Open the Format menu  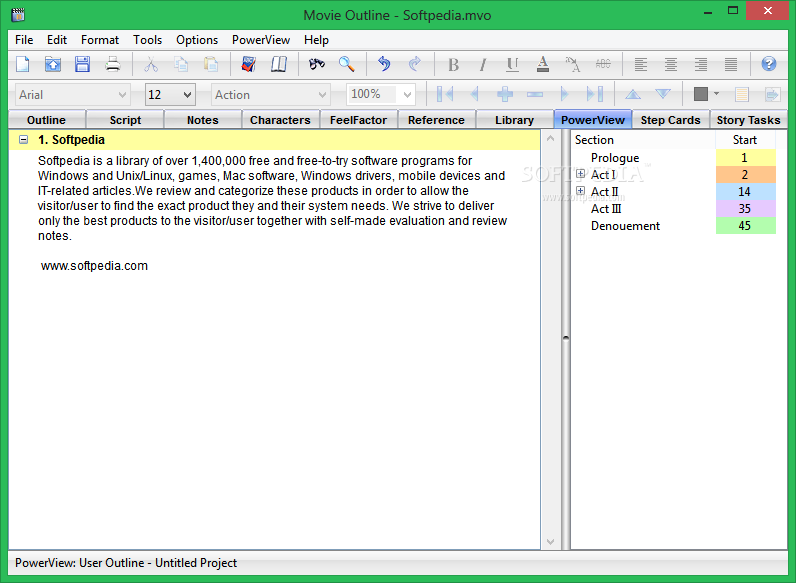tap(100, 40)
